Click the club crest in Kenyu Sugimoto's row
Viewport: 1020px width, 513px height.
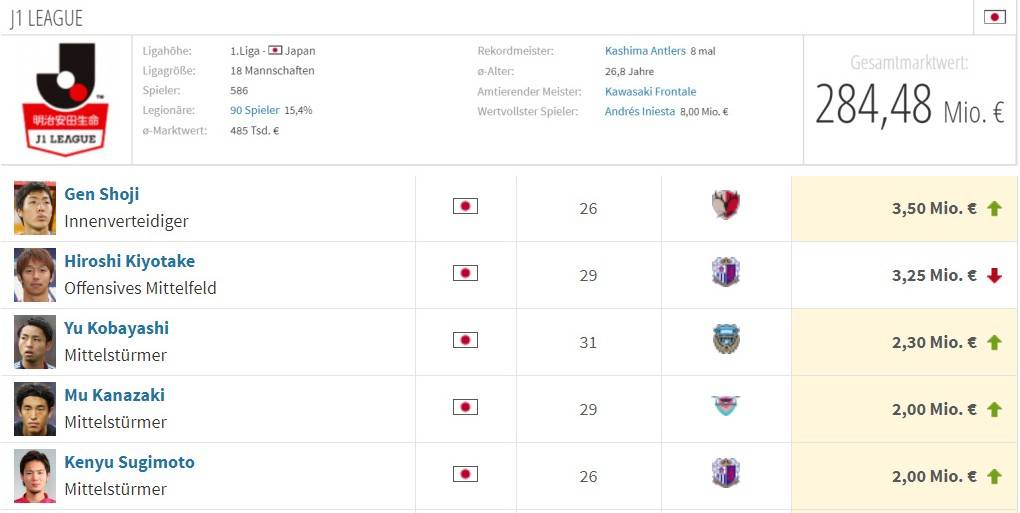pos(725,474)
